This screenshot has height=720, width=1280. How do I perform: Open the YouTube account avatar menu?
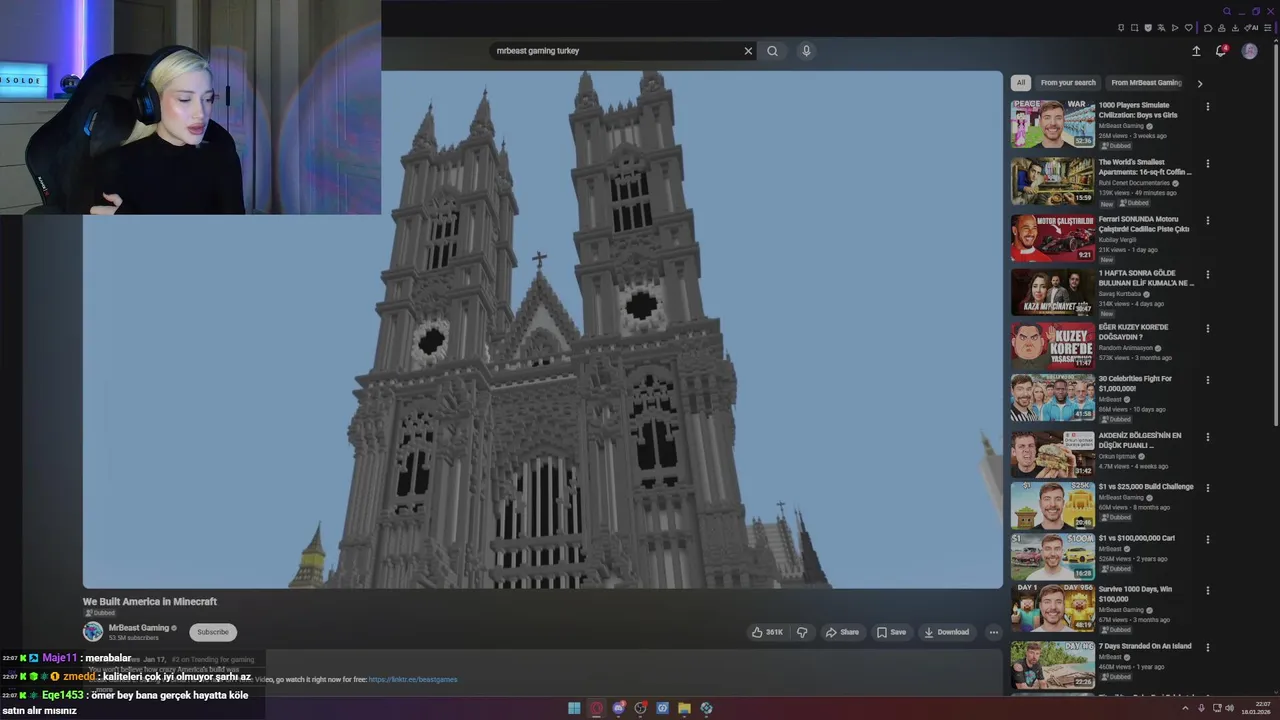coord(1249,51)
